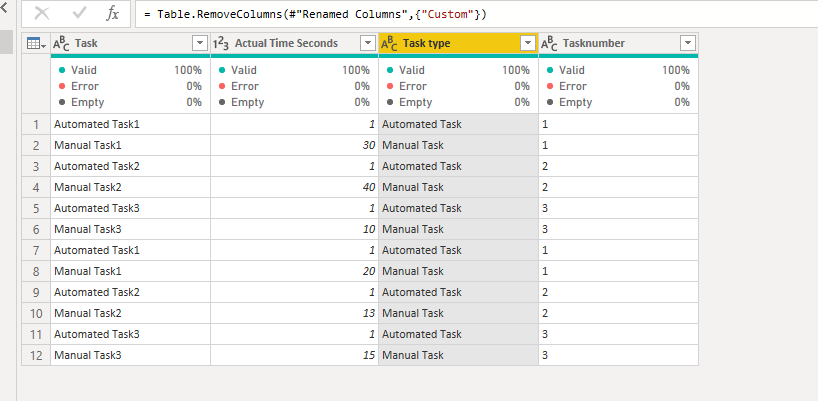Click Task cell in row 5
The width and height of the screenshot is (818, 401).
[x=130, y=208]
